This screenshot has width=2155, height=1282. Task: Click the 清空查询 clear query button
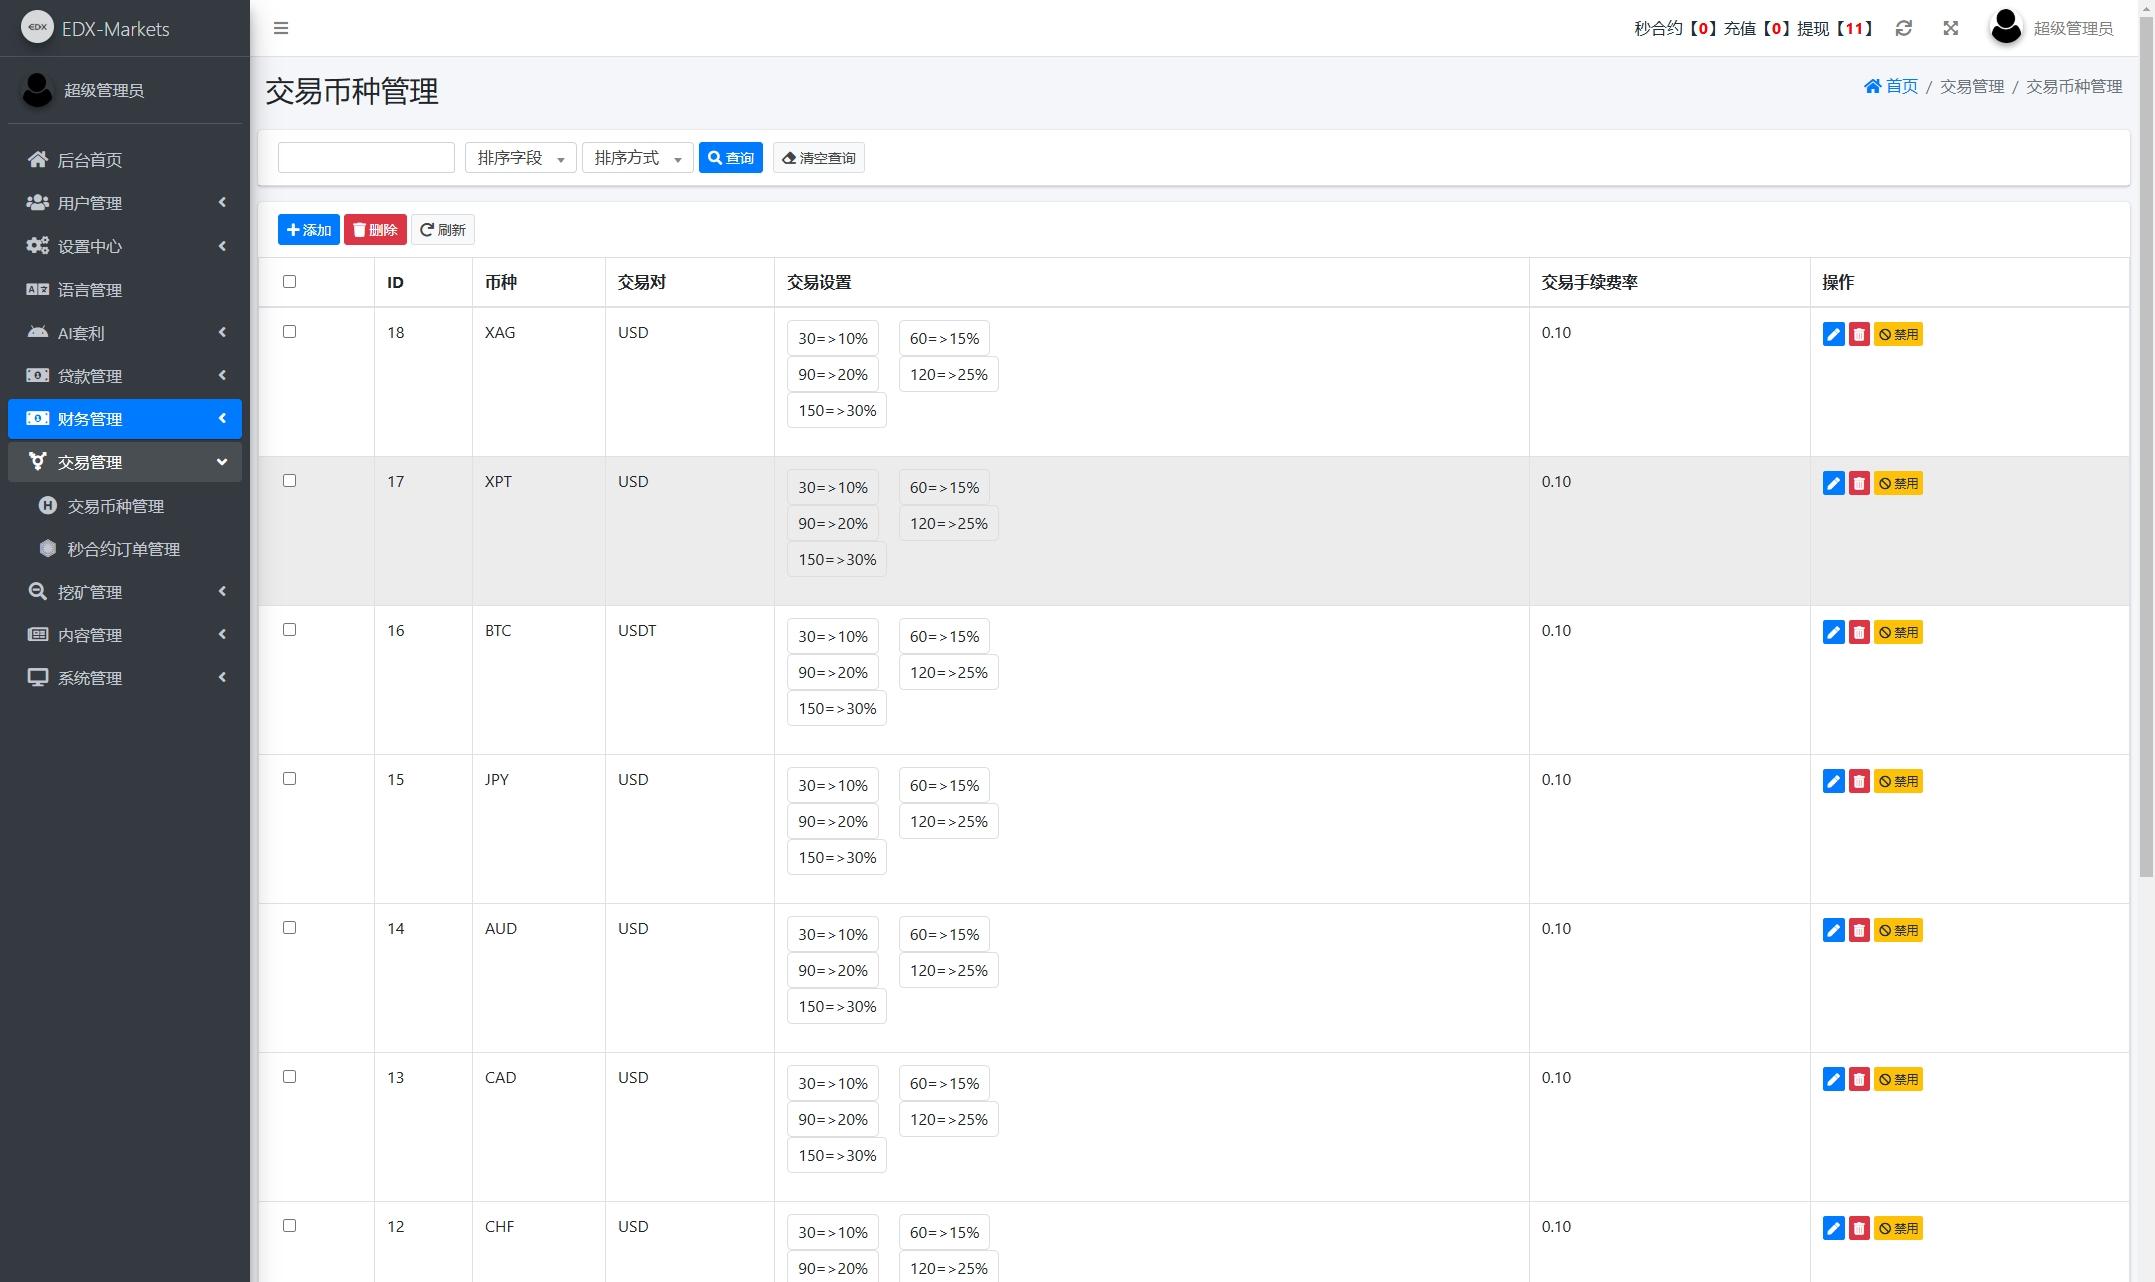(x=818, y=158)
